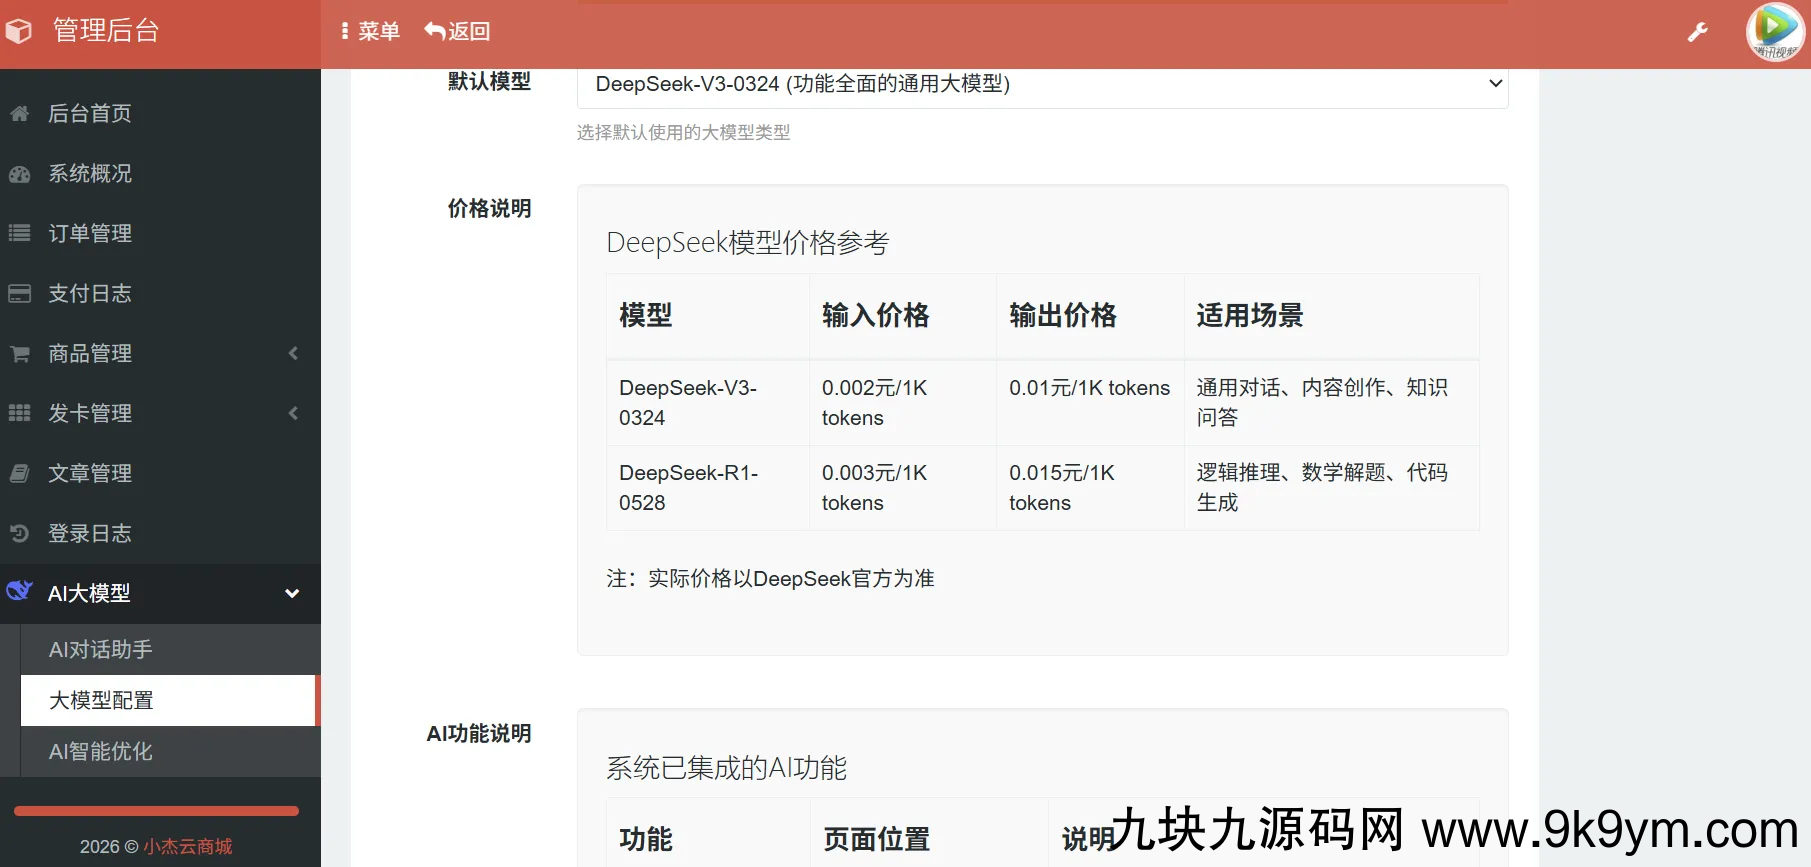Click the credit card icon for 支付日志
Screen dimensions: 1811x867
[19, 294]
